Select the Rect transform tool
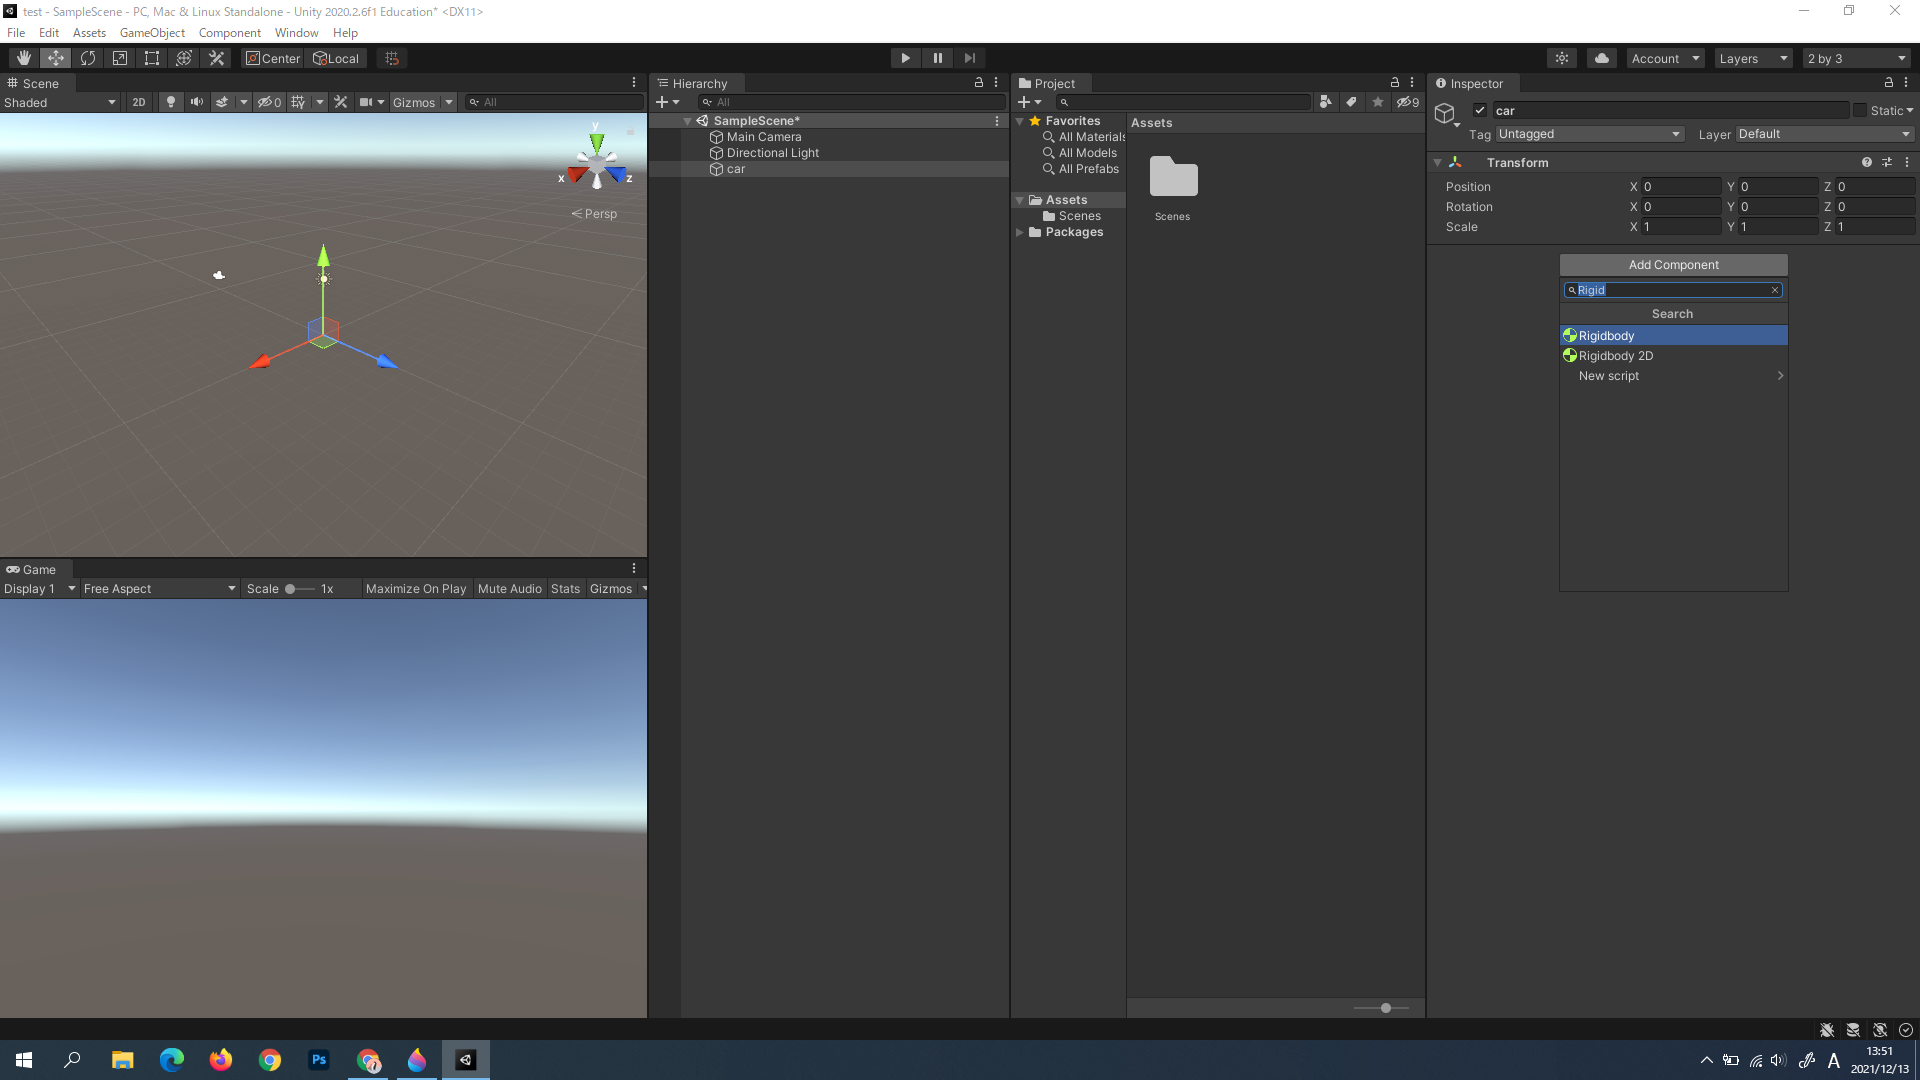This screenshot has width=1920, height=1080. 152,58
